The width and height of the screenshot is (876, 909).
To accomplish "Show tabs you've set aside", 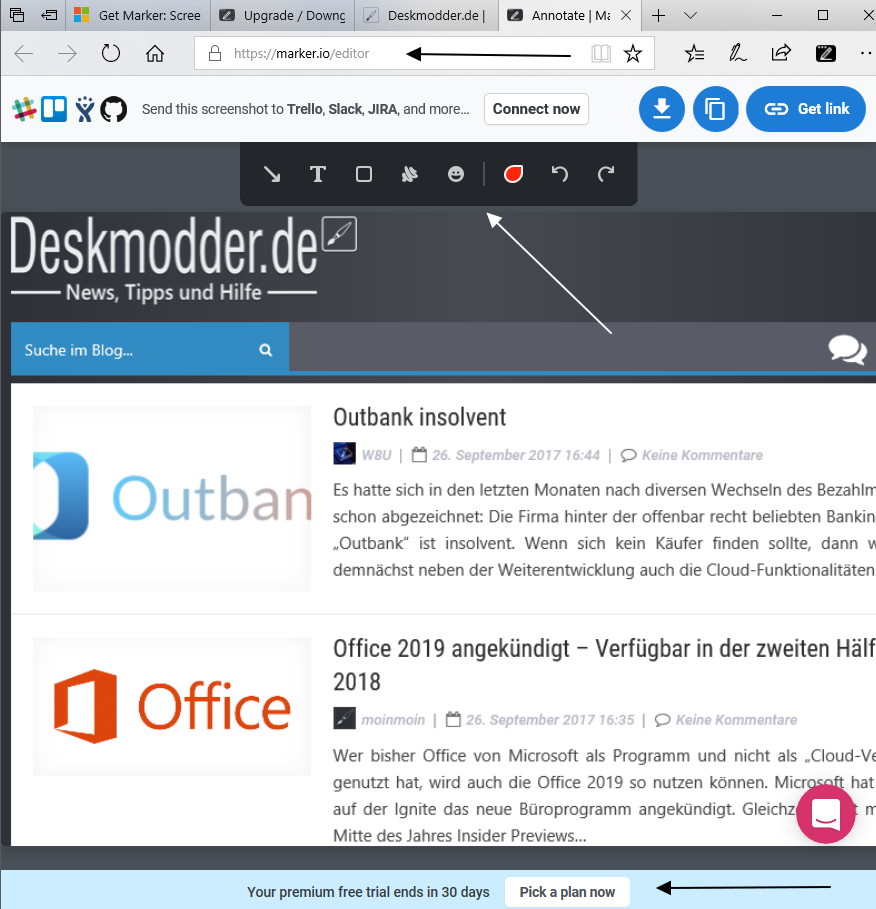I will coord(17,15).
